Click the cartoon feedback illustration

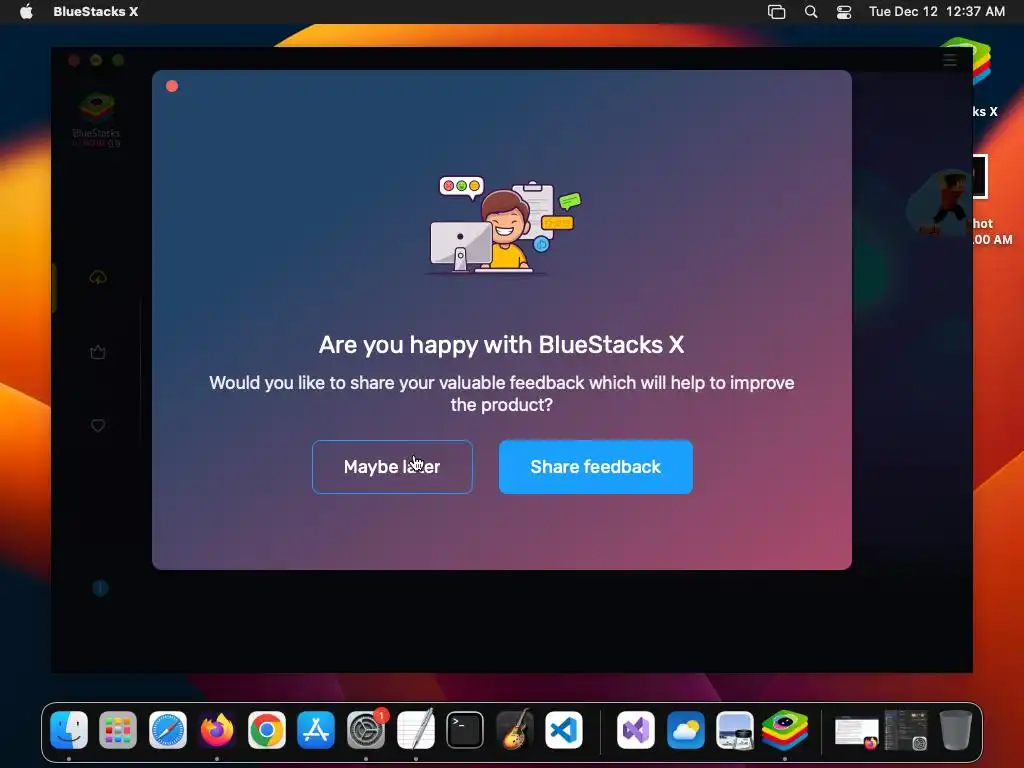504,225
